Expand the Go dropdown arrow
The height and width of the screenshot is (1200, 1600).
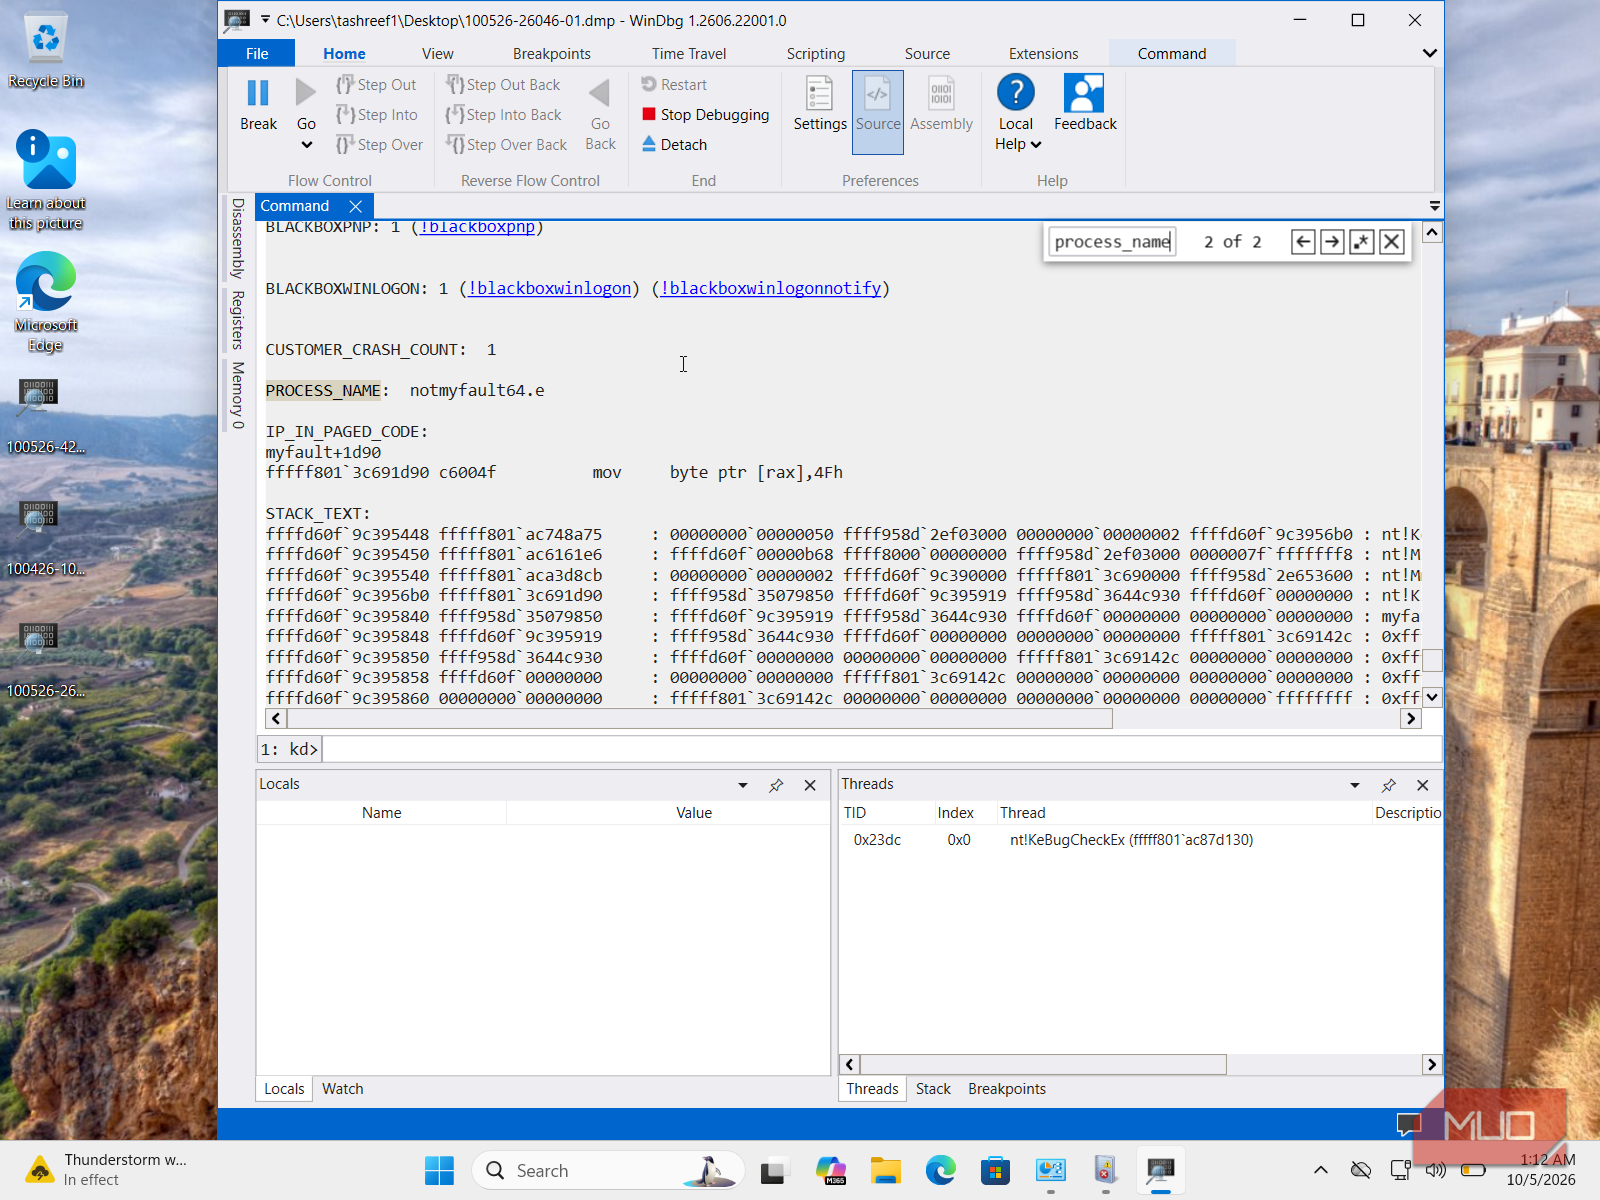click(307, 145)
